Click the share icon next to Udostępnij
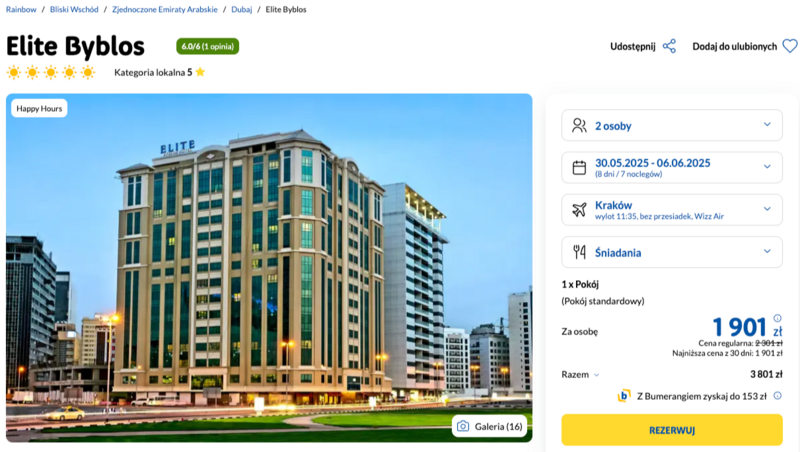This screenshot has height=452, width=800. pos(669,46)
